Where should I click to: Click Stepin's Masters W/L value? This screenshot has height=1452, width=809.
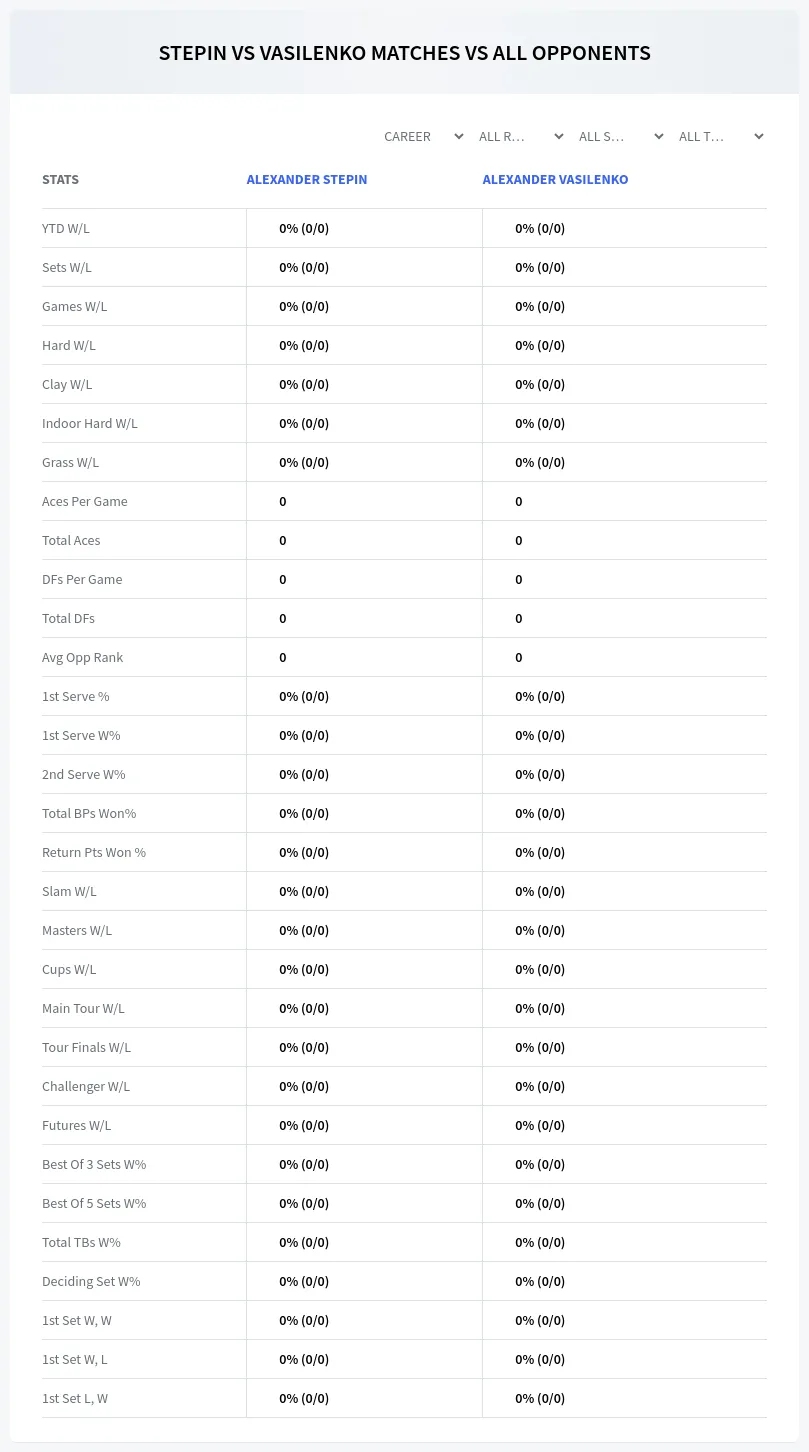pos(304,930)
